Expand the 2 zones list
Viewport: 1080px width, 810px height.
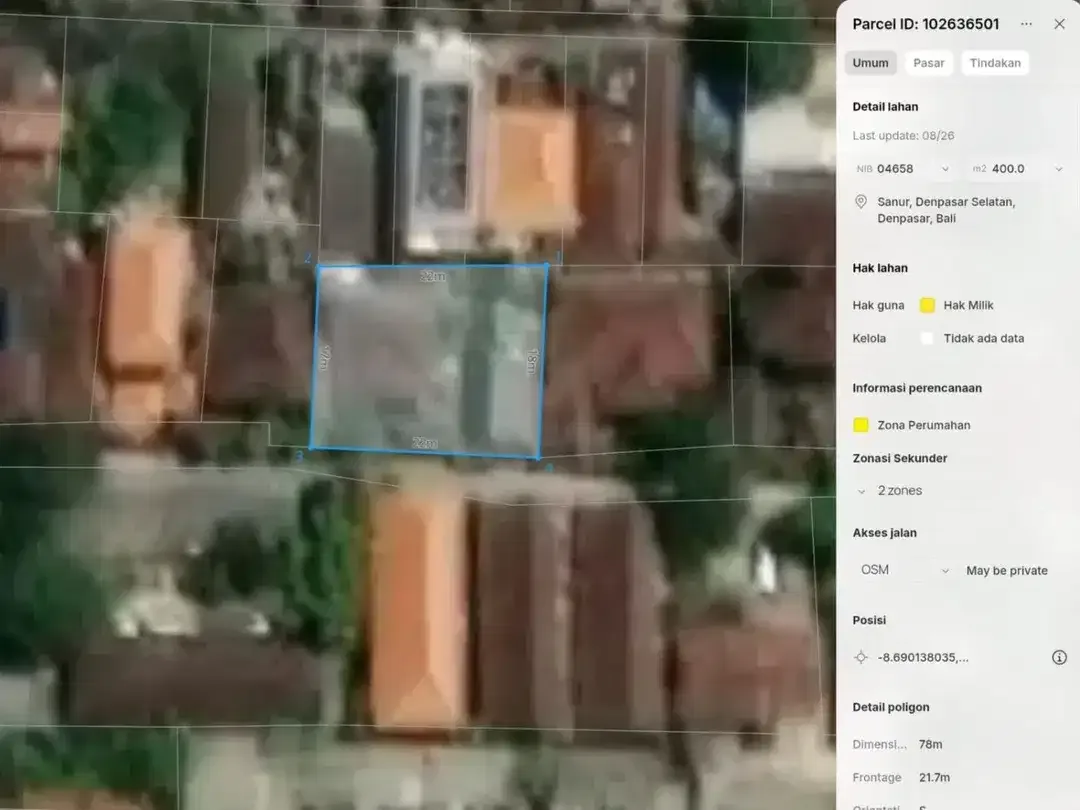coord(891,490)
